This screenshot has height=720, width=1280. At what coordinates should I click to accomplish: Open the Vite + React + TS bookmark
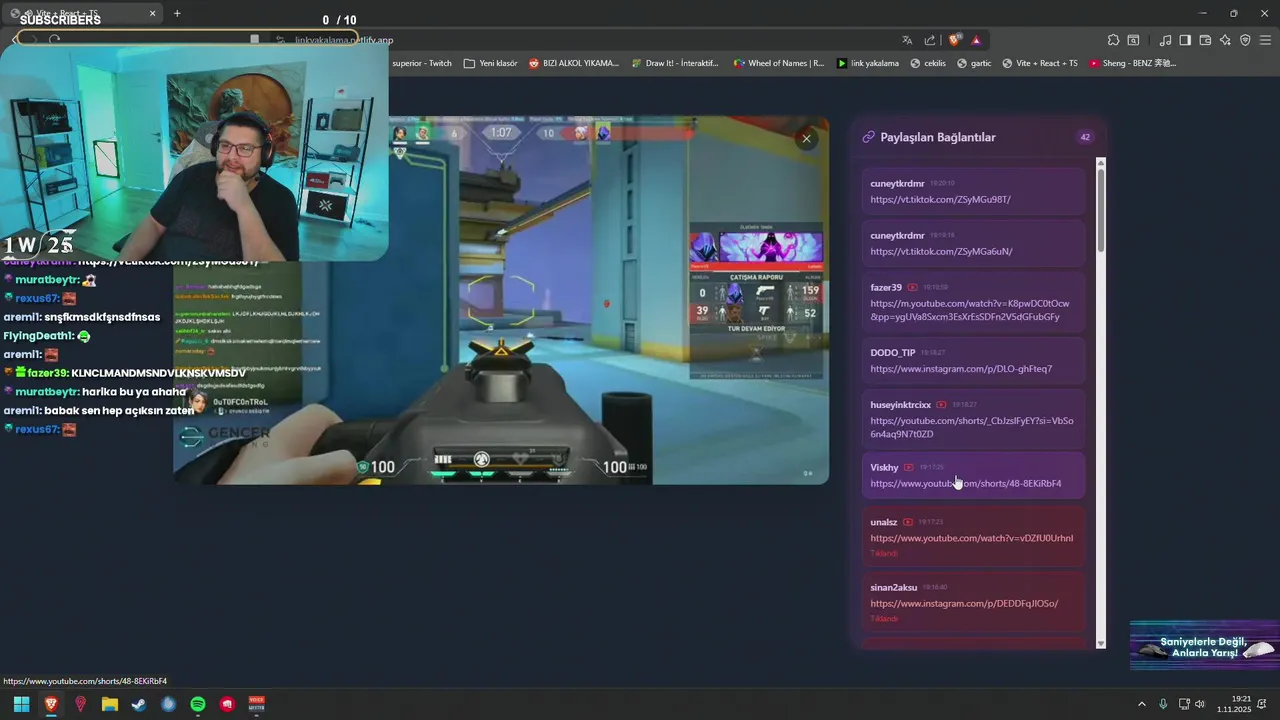pos(1040,63)
